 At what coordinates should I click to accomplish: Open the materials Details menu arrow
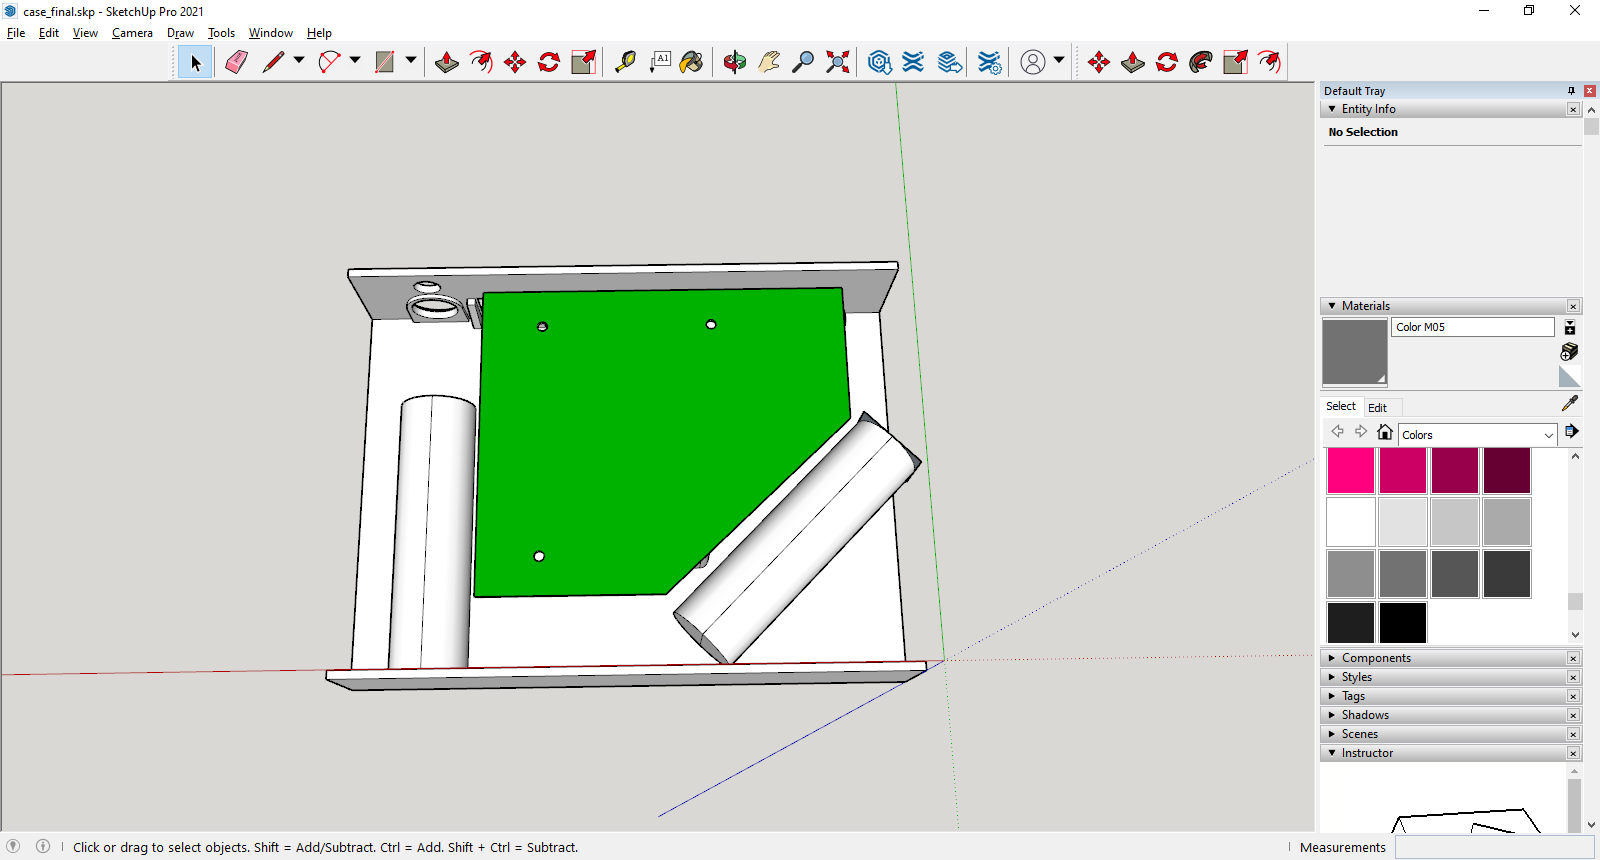(x=1571, y=432)
